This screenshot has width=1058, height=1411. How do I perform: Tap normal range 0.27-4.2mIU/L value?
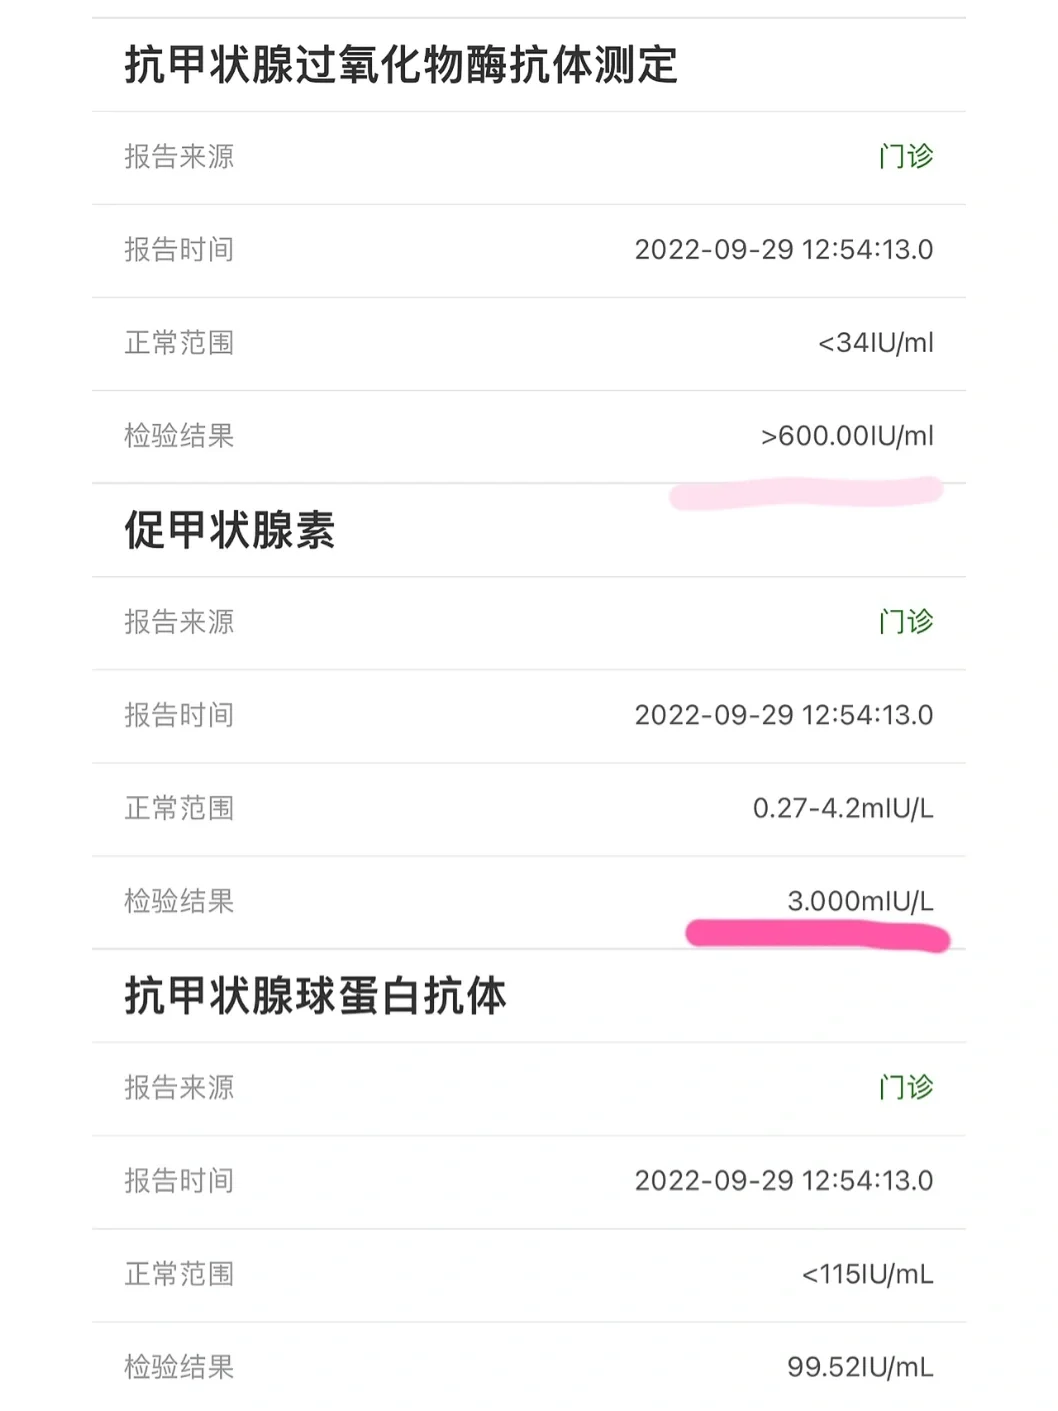tap(843, 808)
